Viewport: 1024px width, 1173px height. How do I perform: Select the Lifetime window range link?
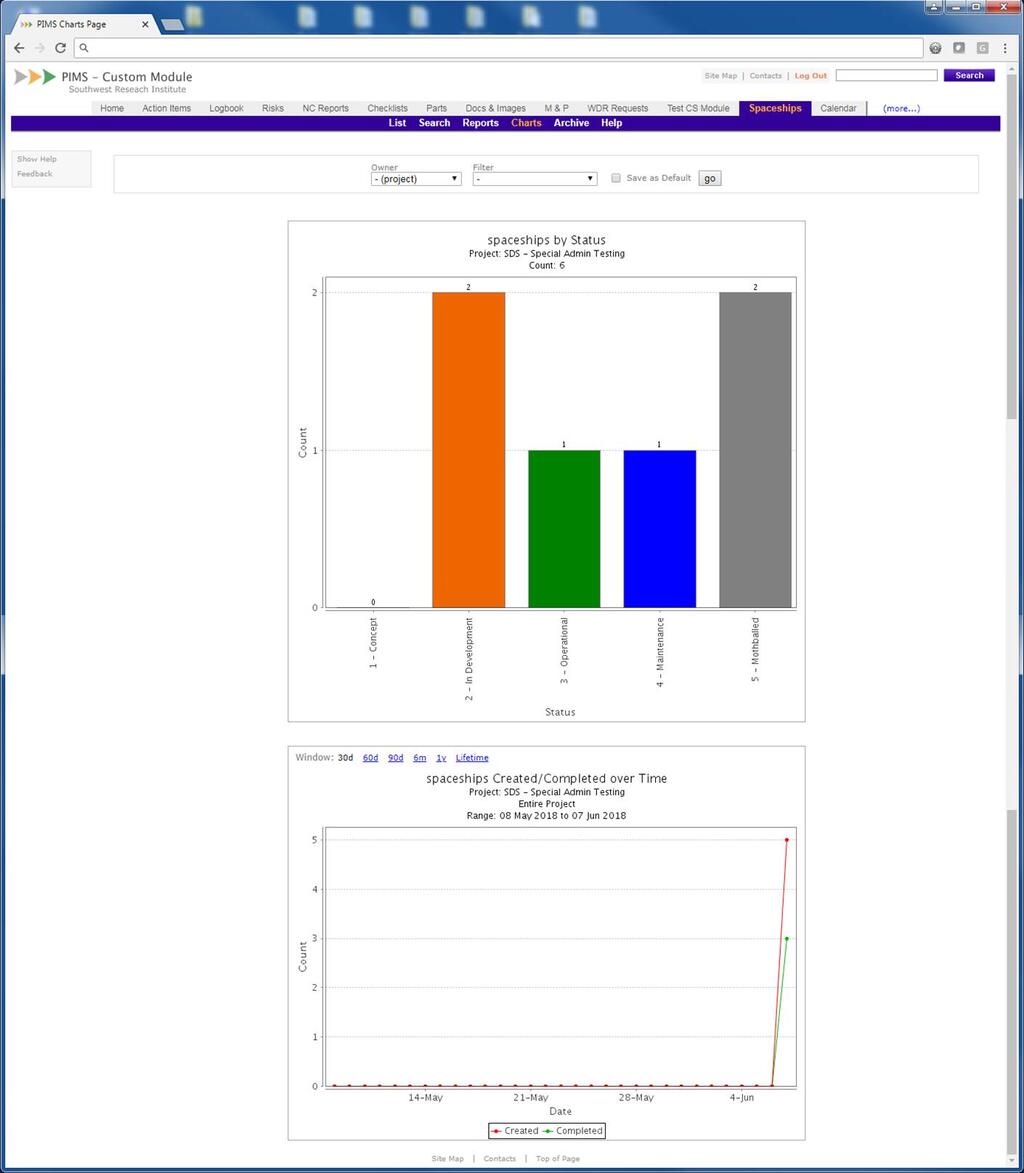click(x=471, y=757)
